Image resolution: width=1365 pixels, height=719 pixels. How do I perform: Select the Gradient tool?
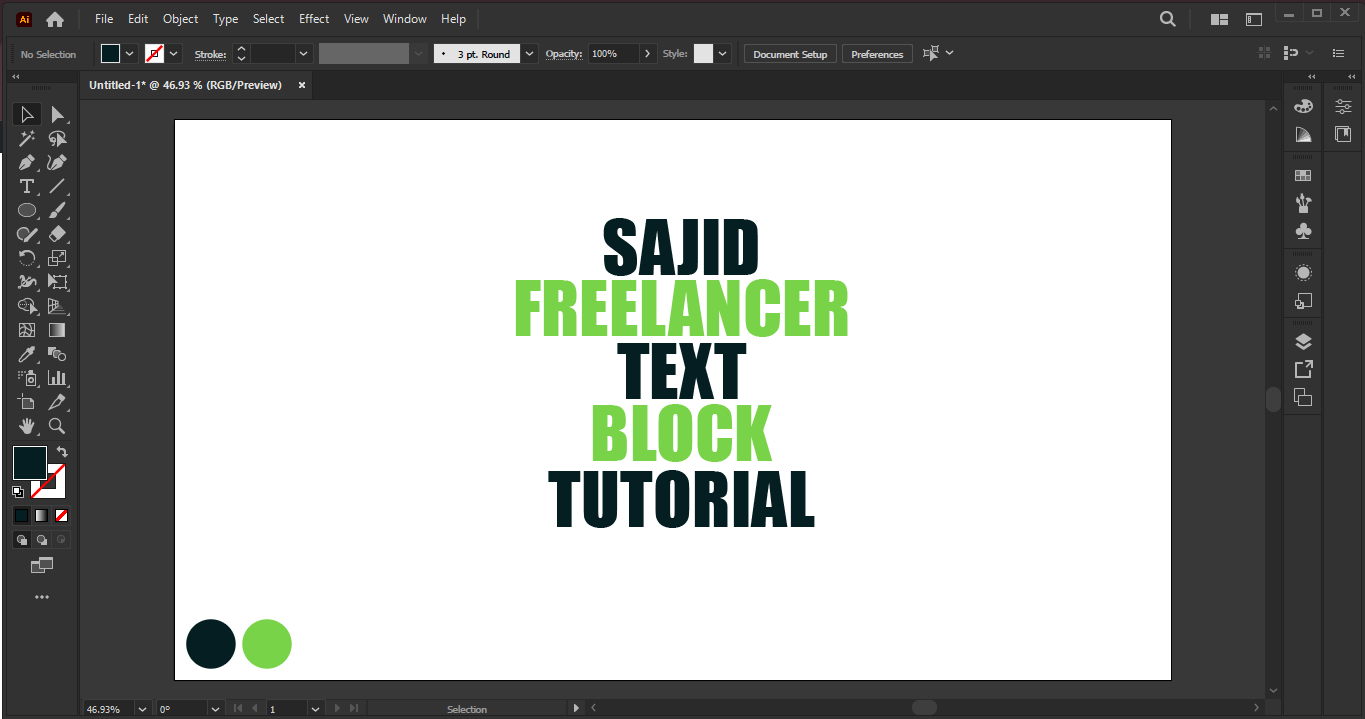58,330
